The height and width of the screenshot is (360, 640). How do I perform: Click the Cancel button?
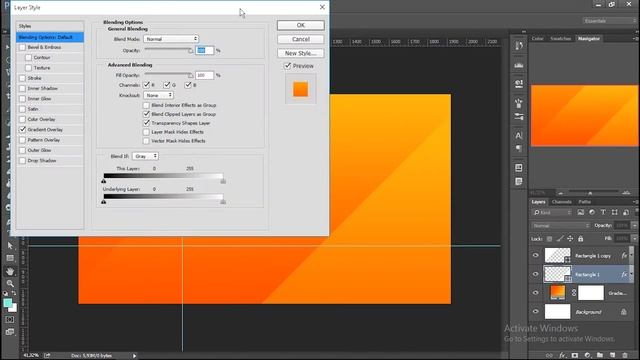tap(301, 39)
